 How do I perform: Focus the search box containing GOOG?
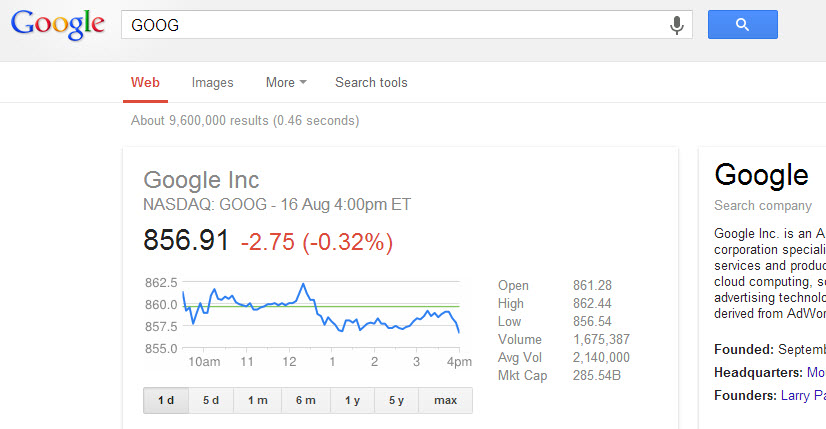[x=390, y=25]
